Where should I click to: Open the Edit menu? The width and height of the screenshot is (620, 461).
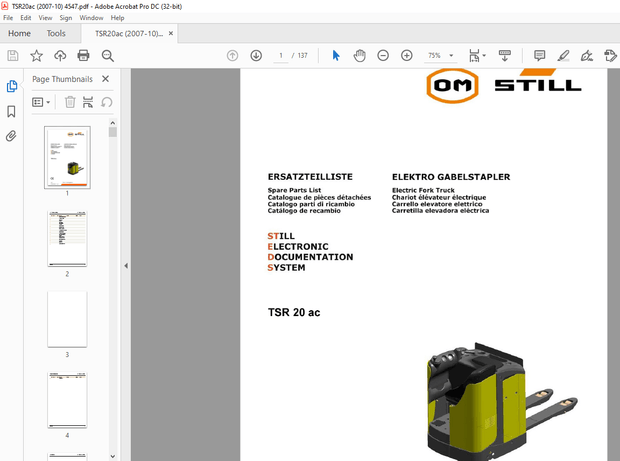point(26,18)
